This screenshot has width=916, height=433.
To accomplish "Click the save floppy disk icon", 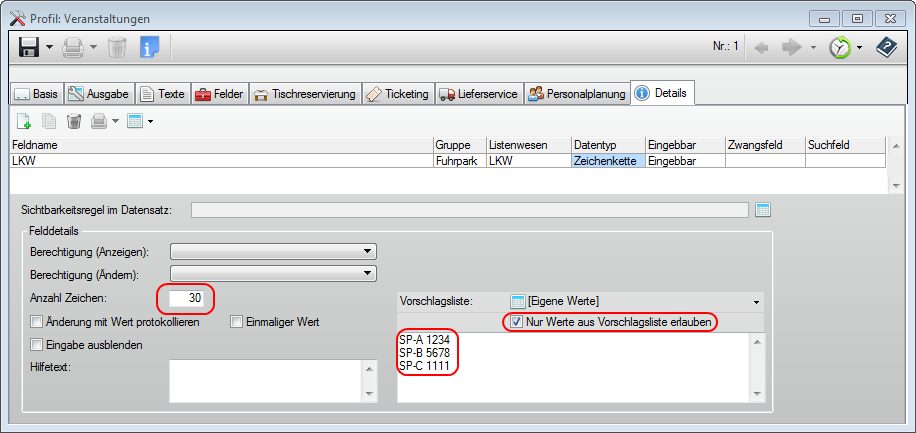I will [29, 47].
